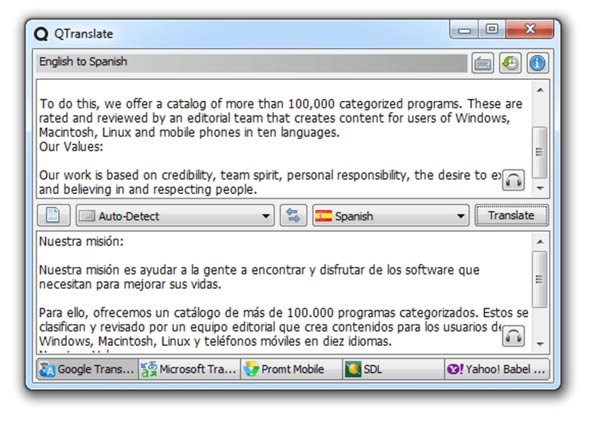Viewport: 600px width, 428px height.
Task: Switch to Microsoft Translator service tab
Action: pos(189,369)
